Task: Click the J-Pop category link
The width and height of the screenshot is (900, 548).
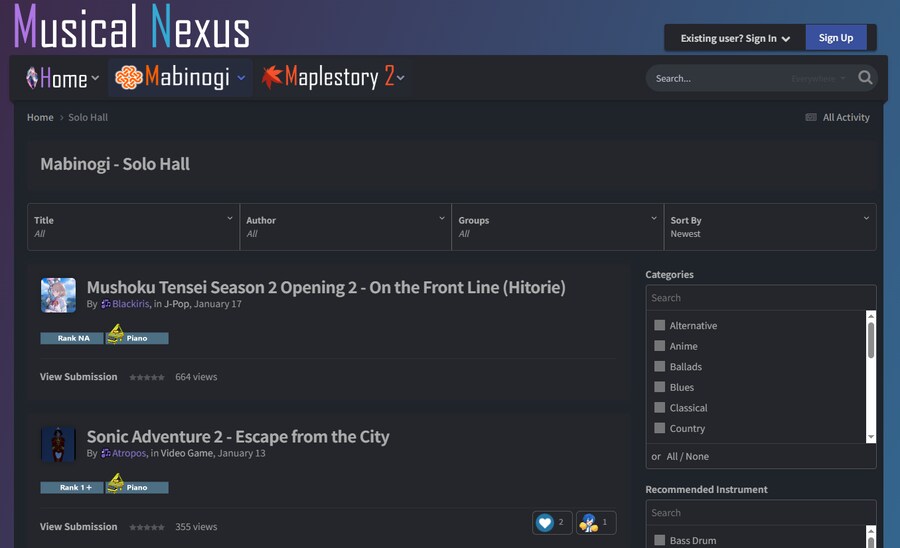Action: click(x=177, y=304)
